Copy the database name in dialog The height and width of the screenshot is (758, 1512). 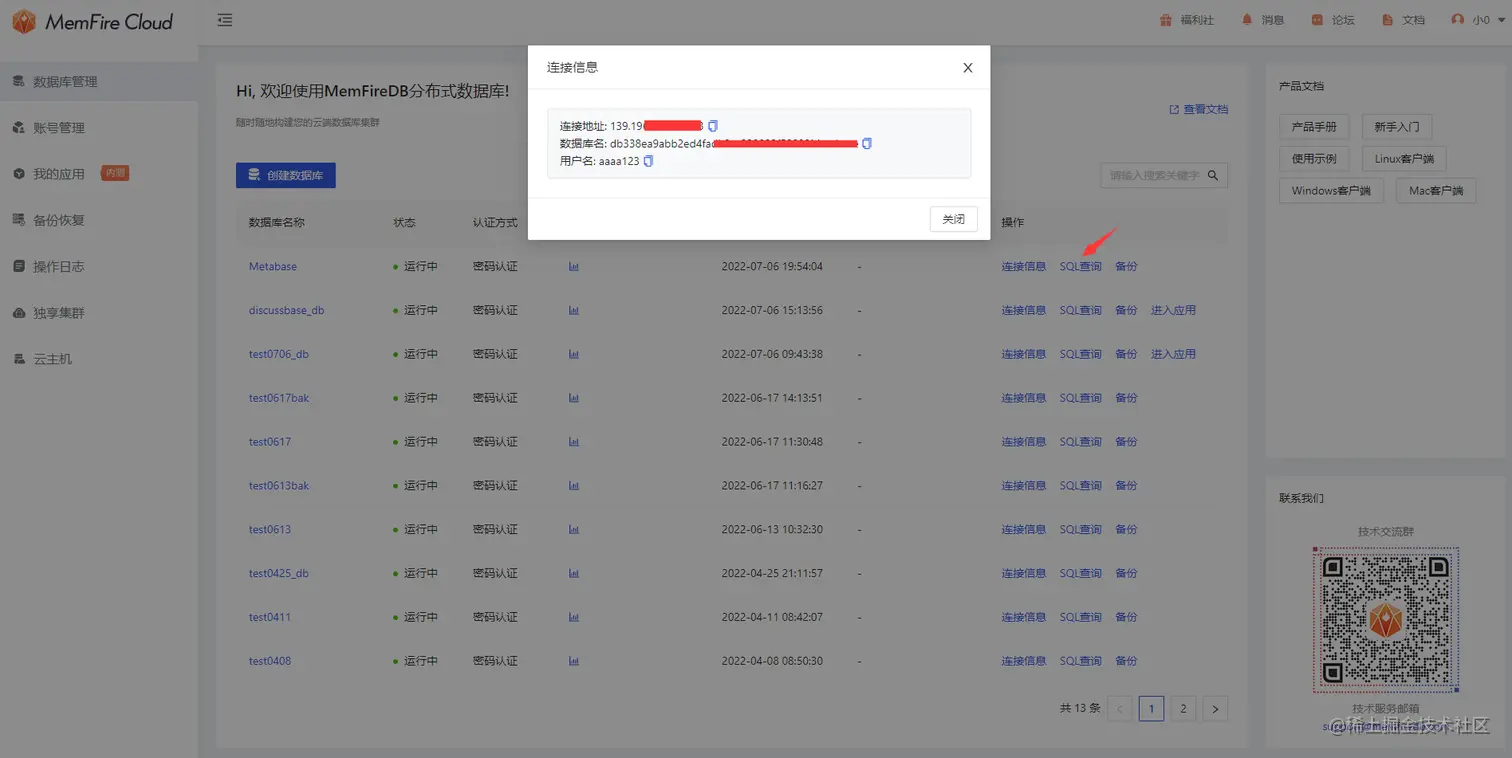tap(867, 143)
